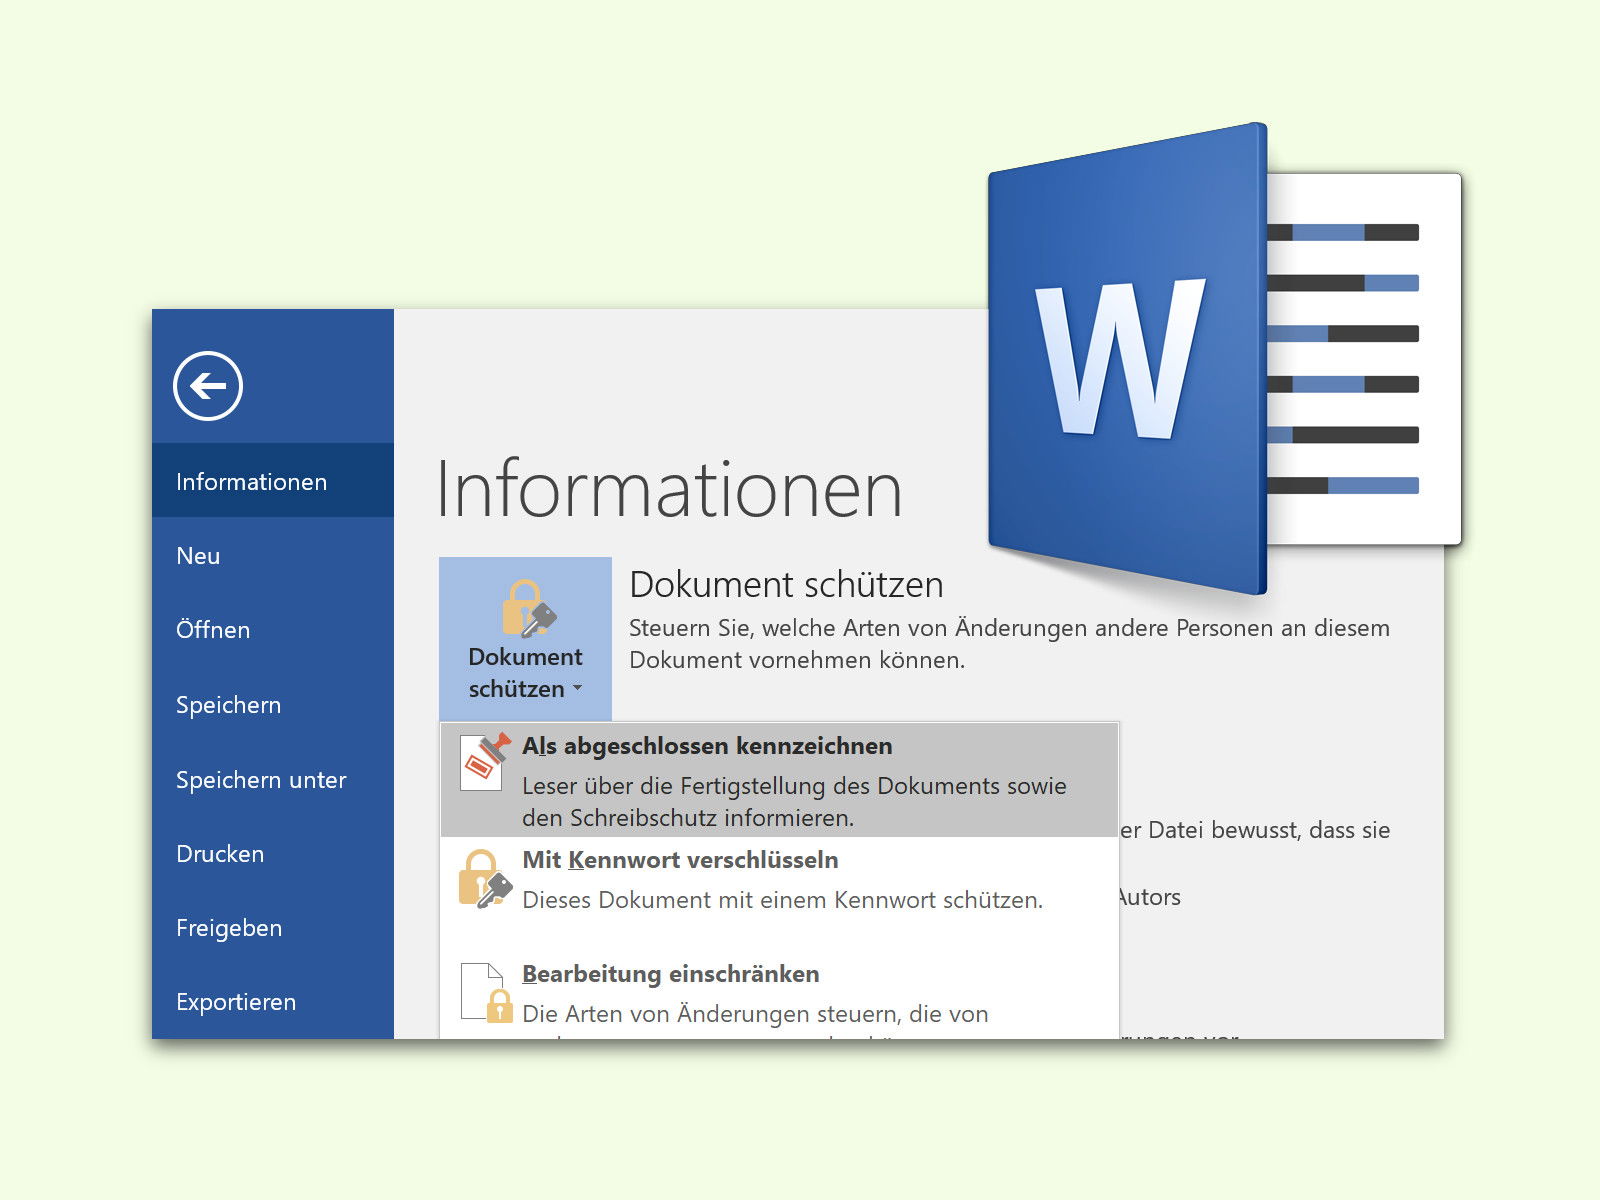Choose Bearbeitung einschränken menu entry
Screen dimensions: 1600x1200
point(779,995)
